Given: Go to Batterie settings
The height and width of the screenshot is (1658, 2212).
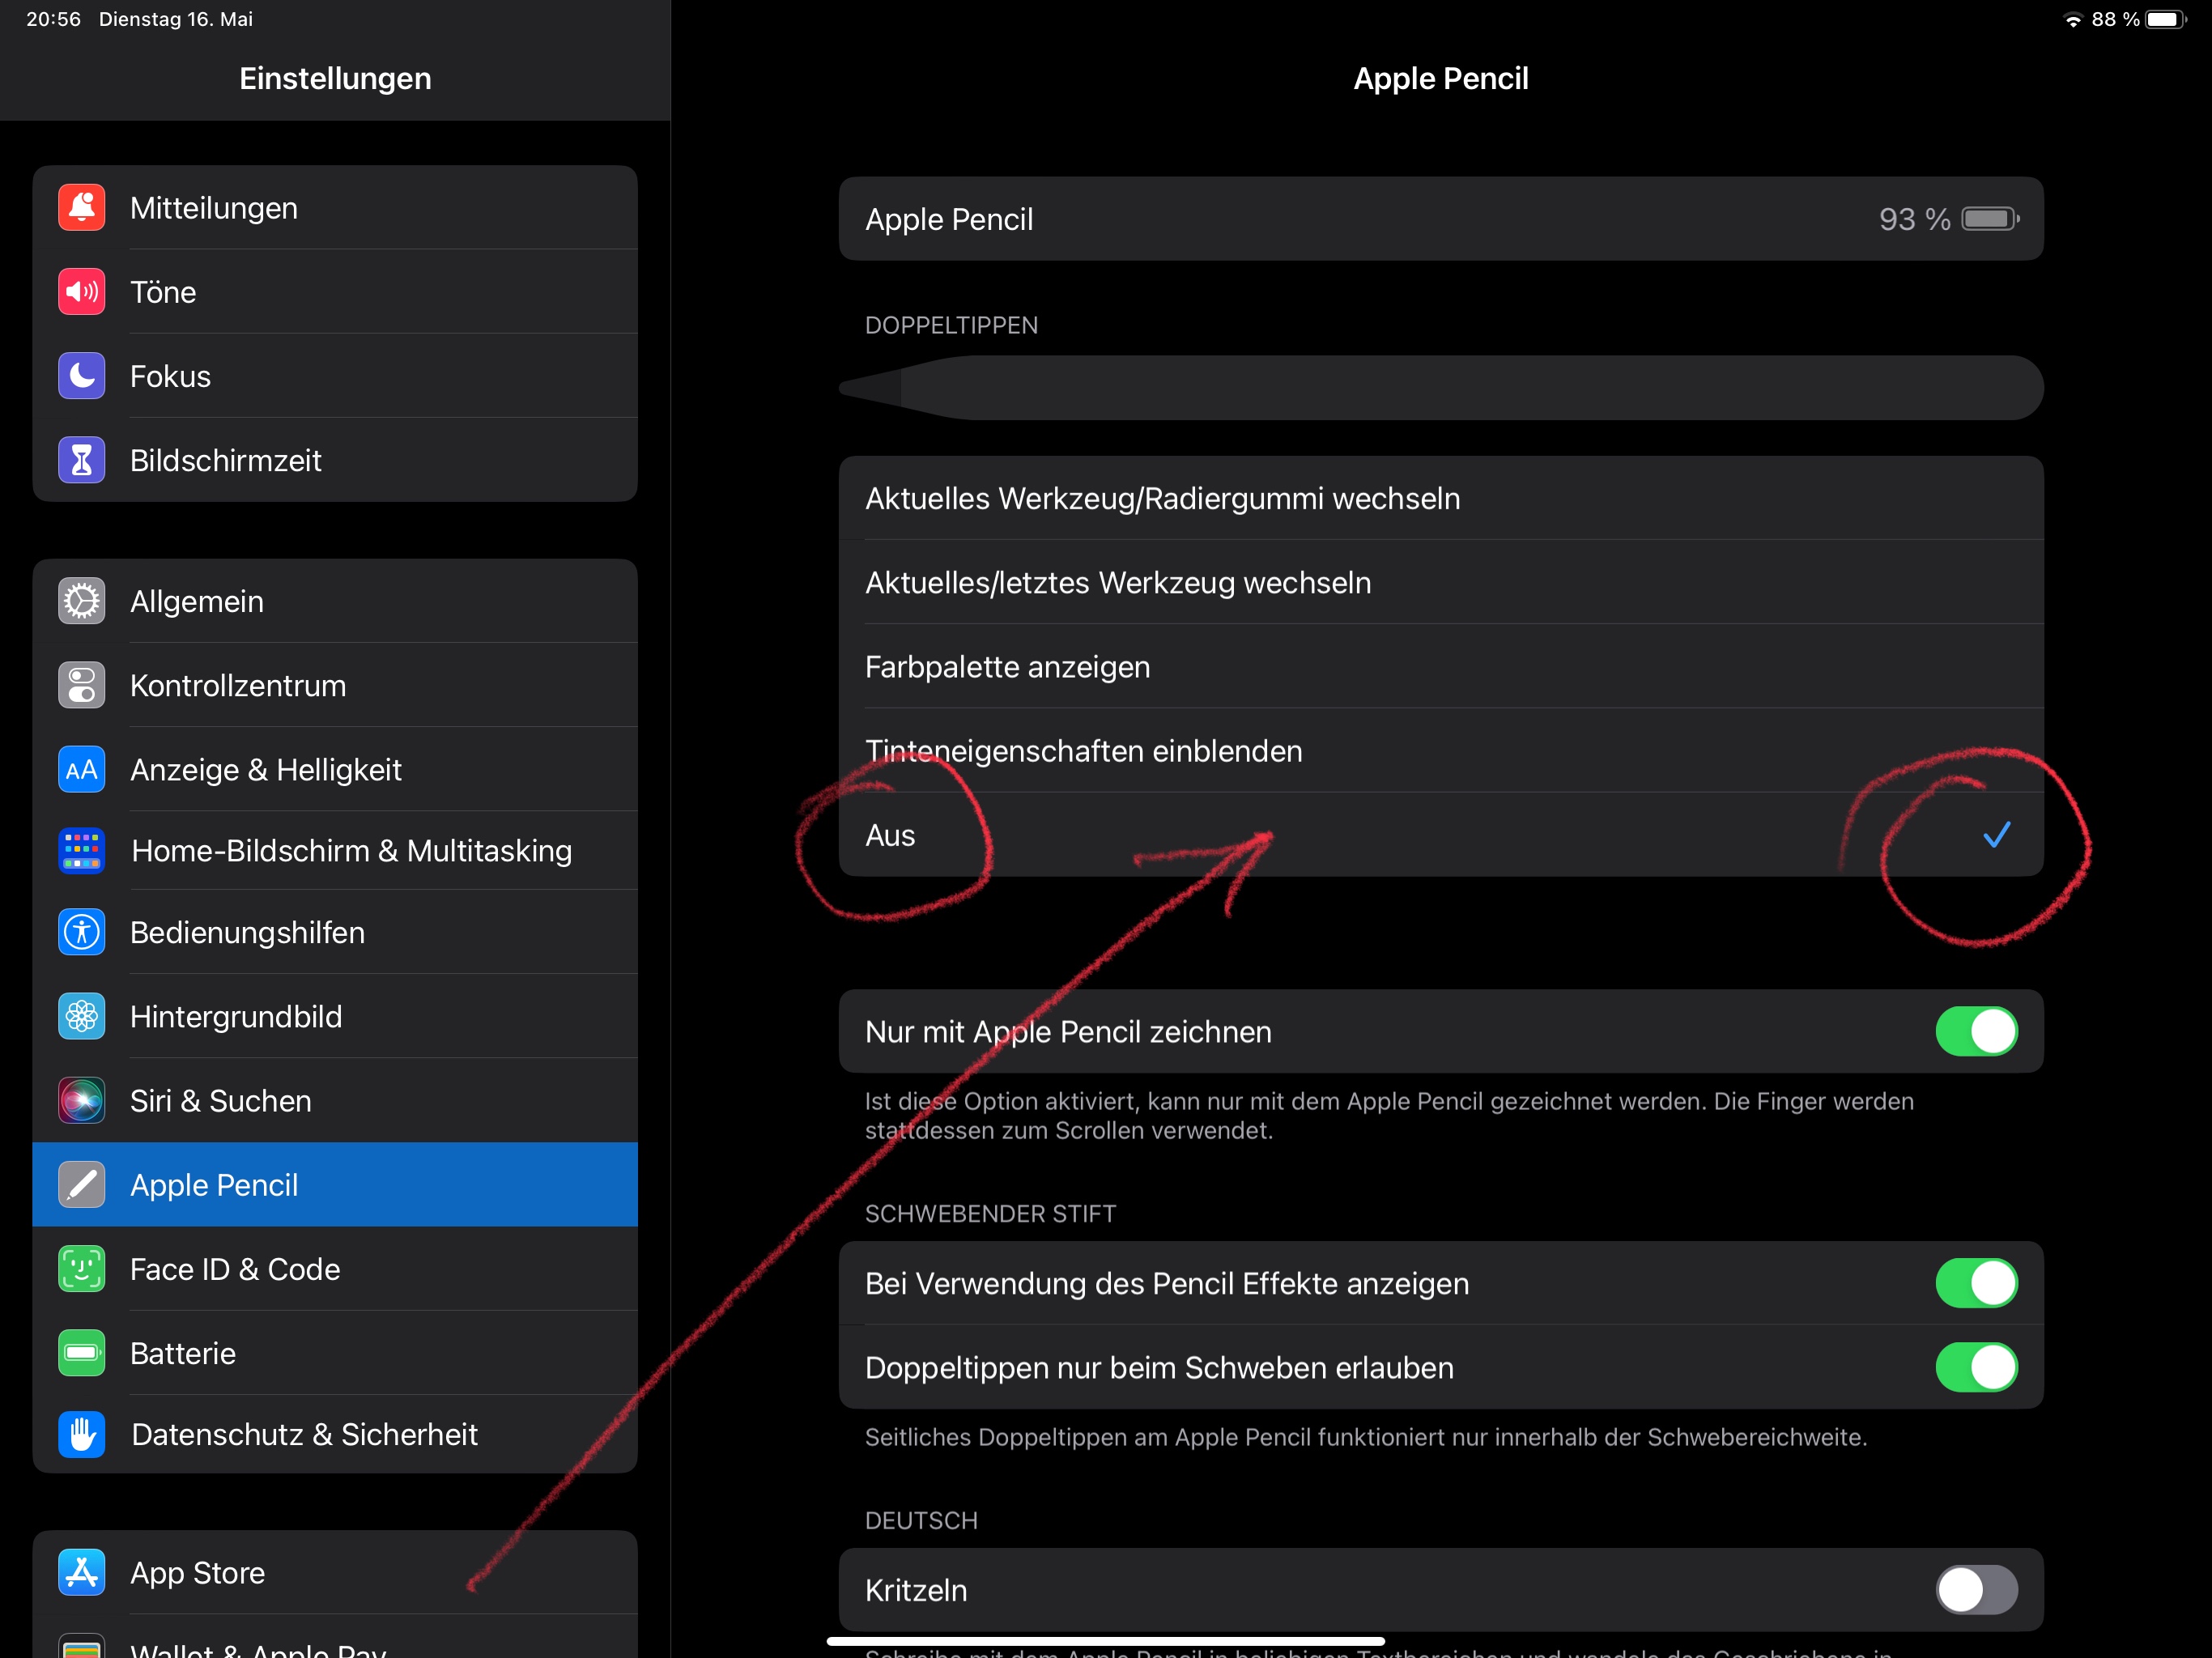Looking at the screenshot, I should click(183, 1353).
